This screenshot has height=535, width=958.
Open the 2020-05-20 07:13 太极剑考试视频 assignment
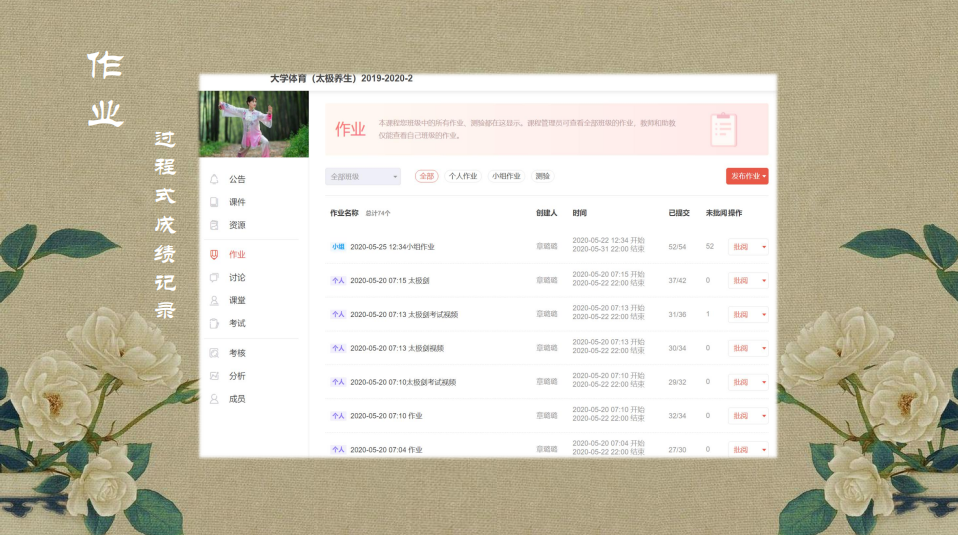[404, 314]
